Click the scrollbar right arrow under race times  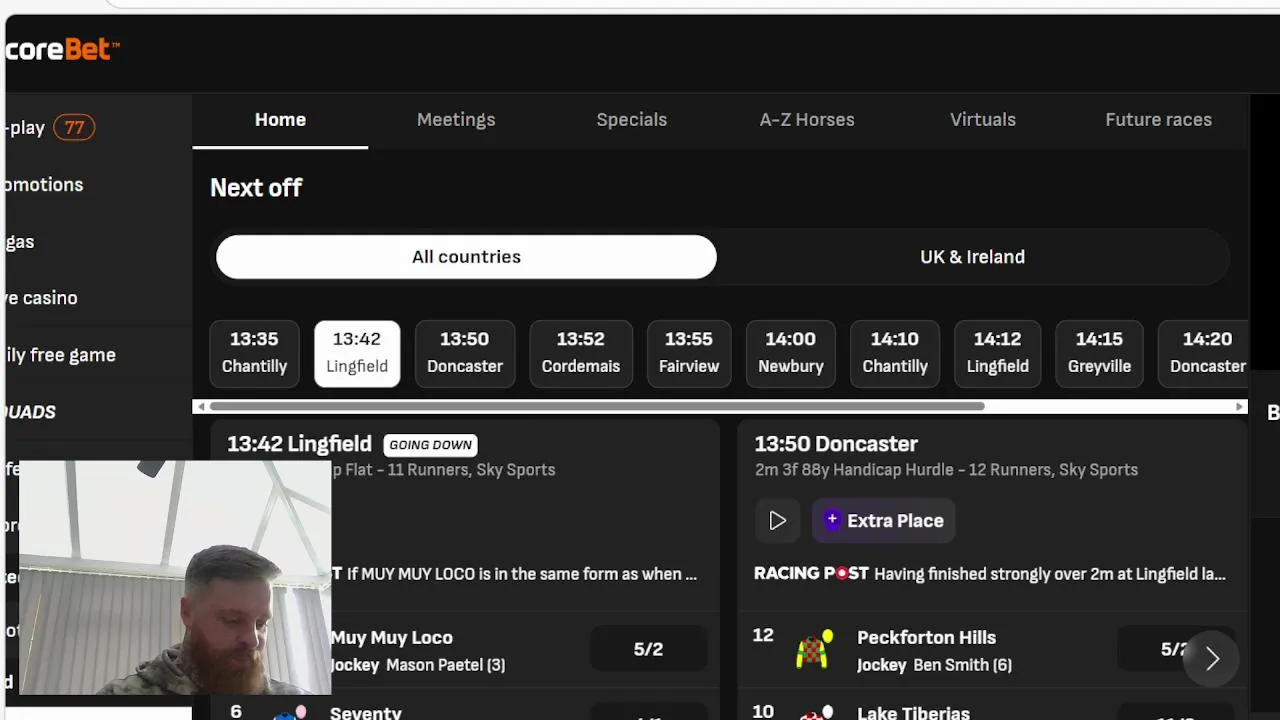[1240, 406]
